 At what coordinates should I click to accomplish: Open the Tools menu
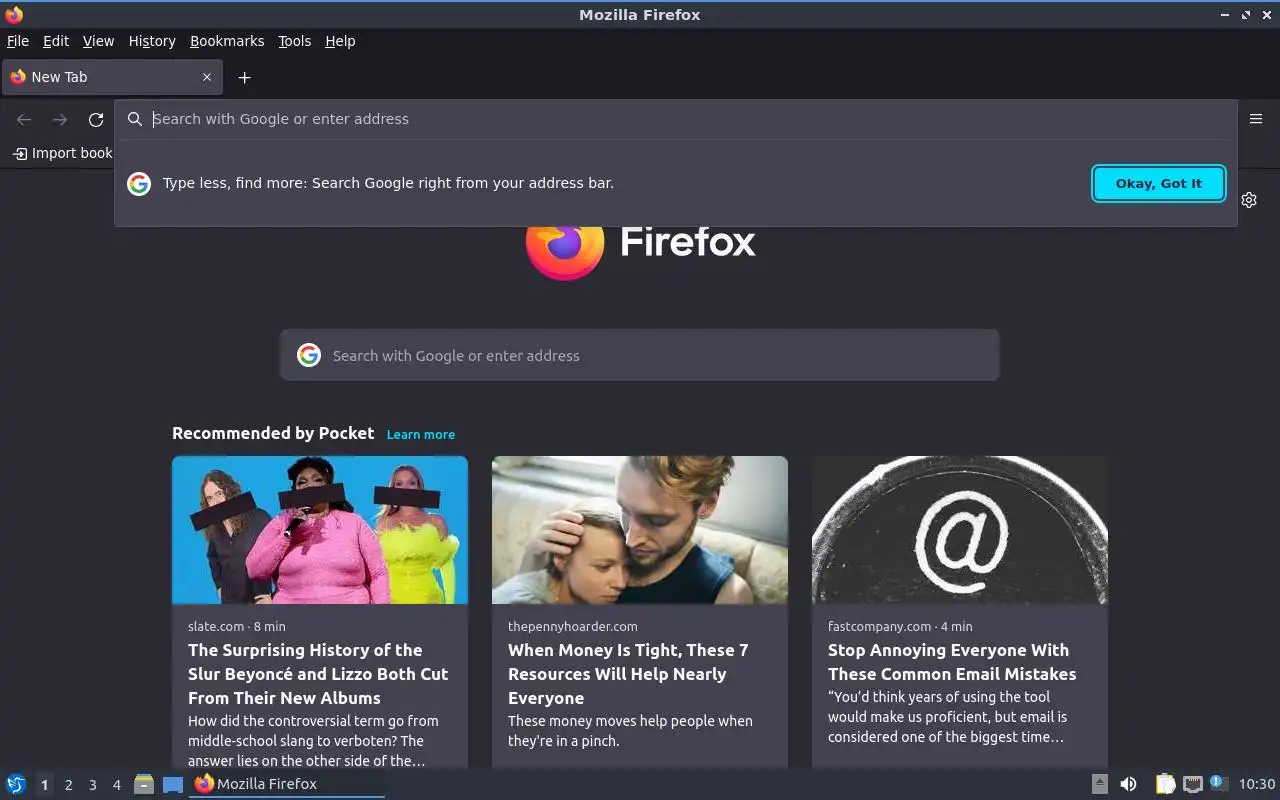[294, 41]
